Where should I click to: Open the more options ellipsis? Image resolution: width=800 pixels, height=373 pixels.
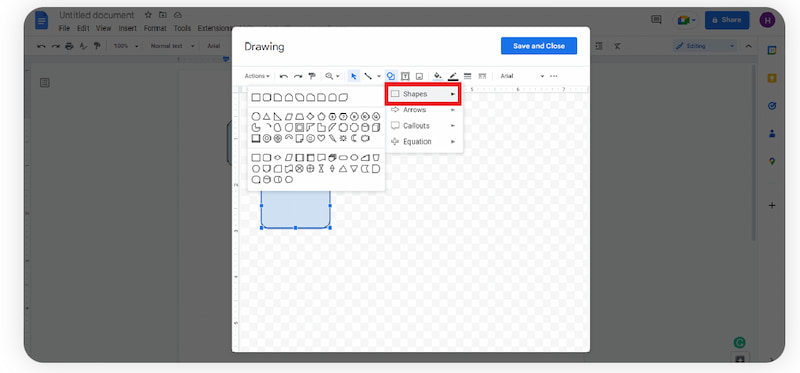tap(554, 76)
